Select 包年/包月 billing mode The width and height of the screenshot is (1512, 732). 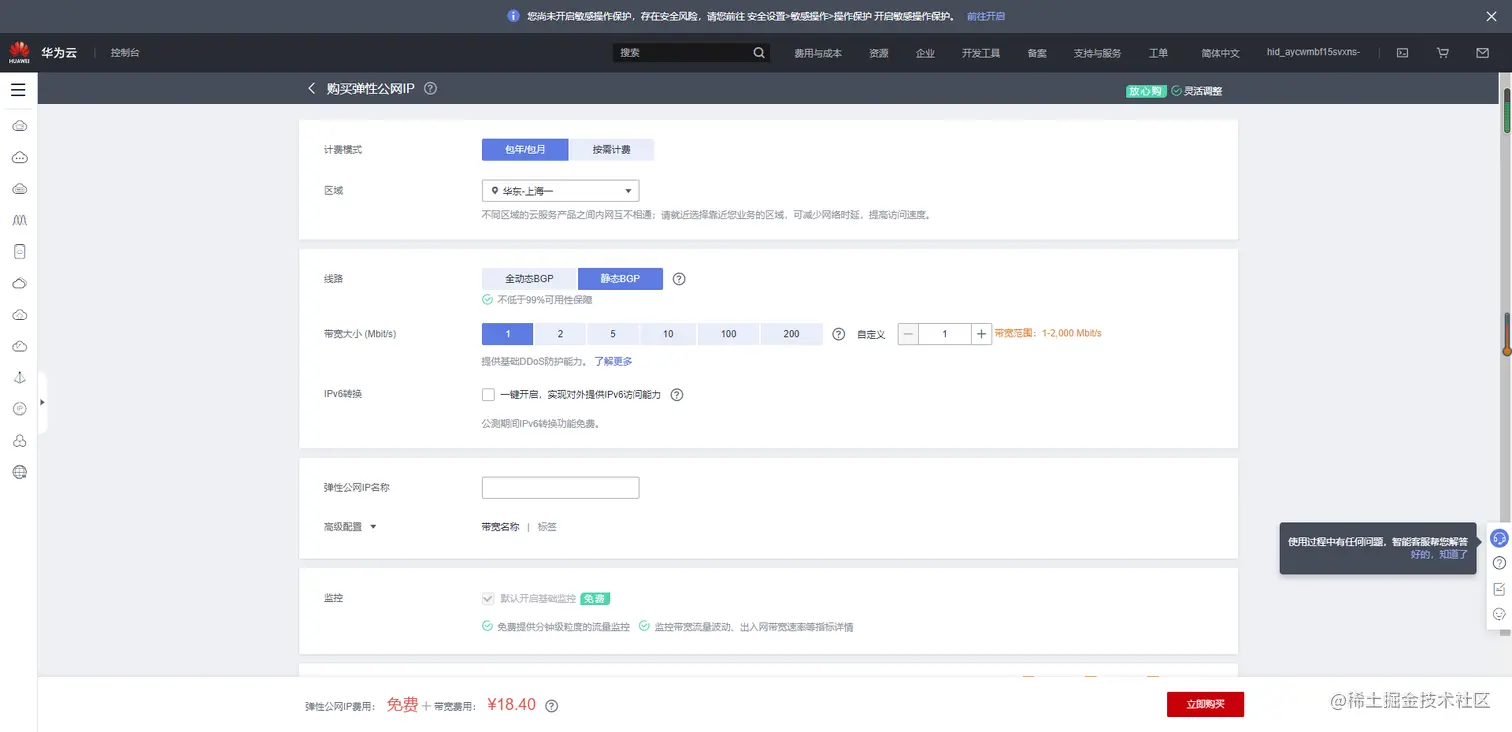coord(525,150)
